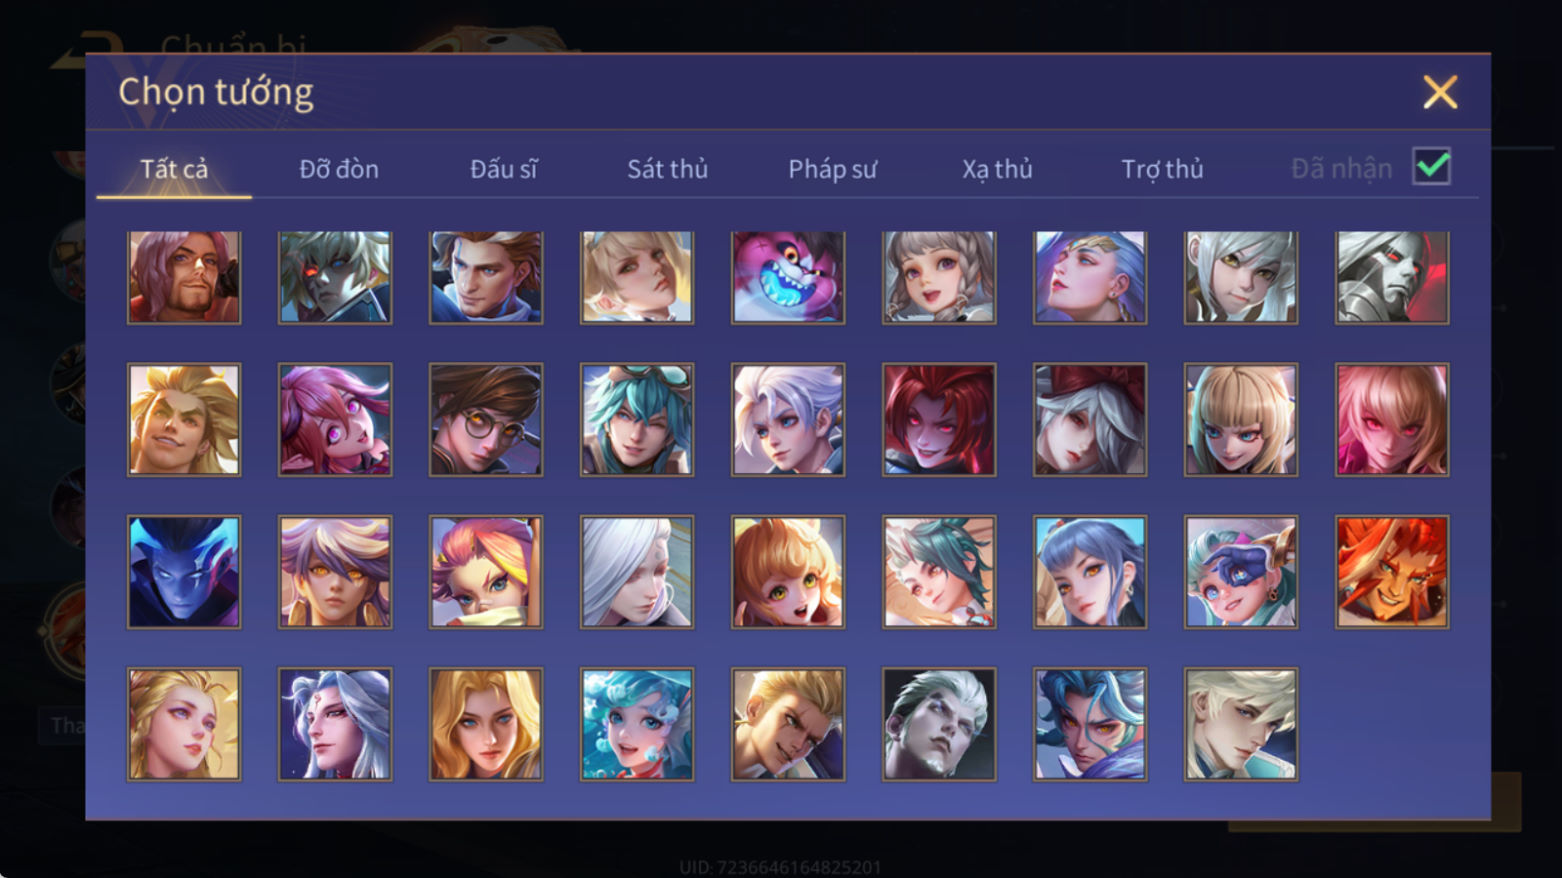
Task: Pick the mermaid hero with bubbles
Action: click(x=637, y=724)
